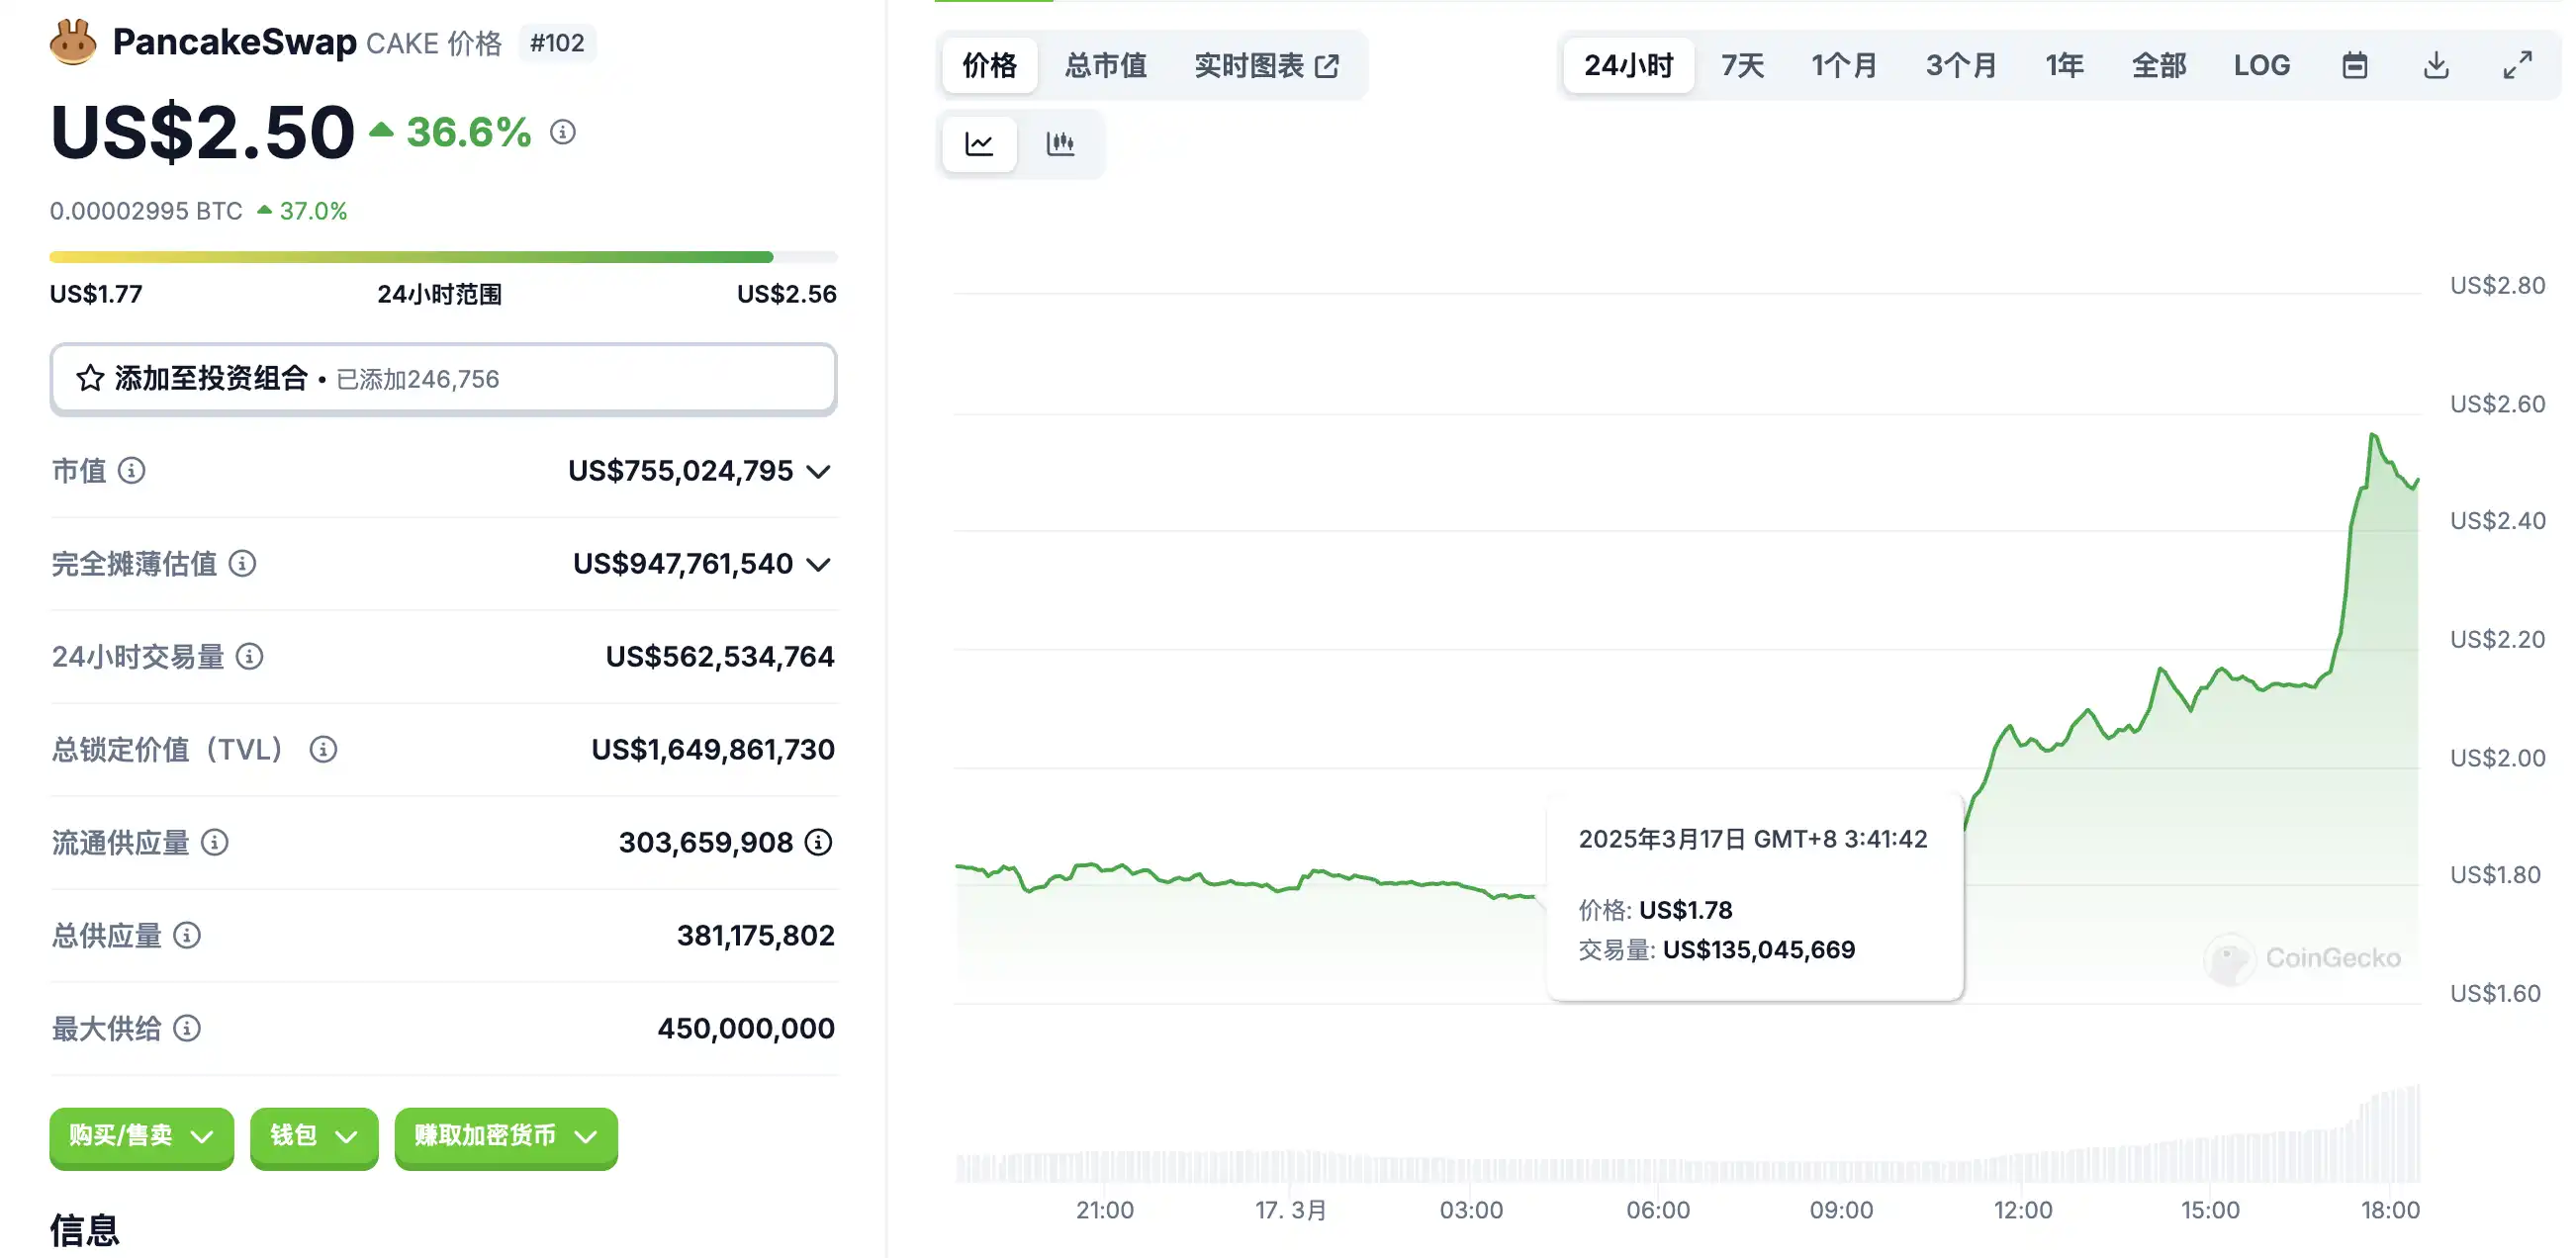Open info icon next to 303,659,908 value
Screen dimensions: 2576x1258
click(818, 842)
